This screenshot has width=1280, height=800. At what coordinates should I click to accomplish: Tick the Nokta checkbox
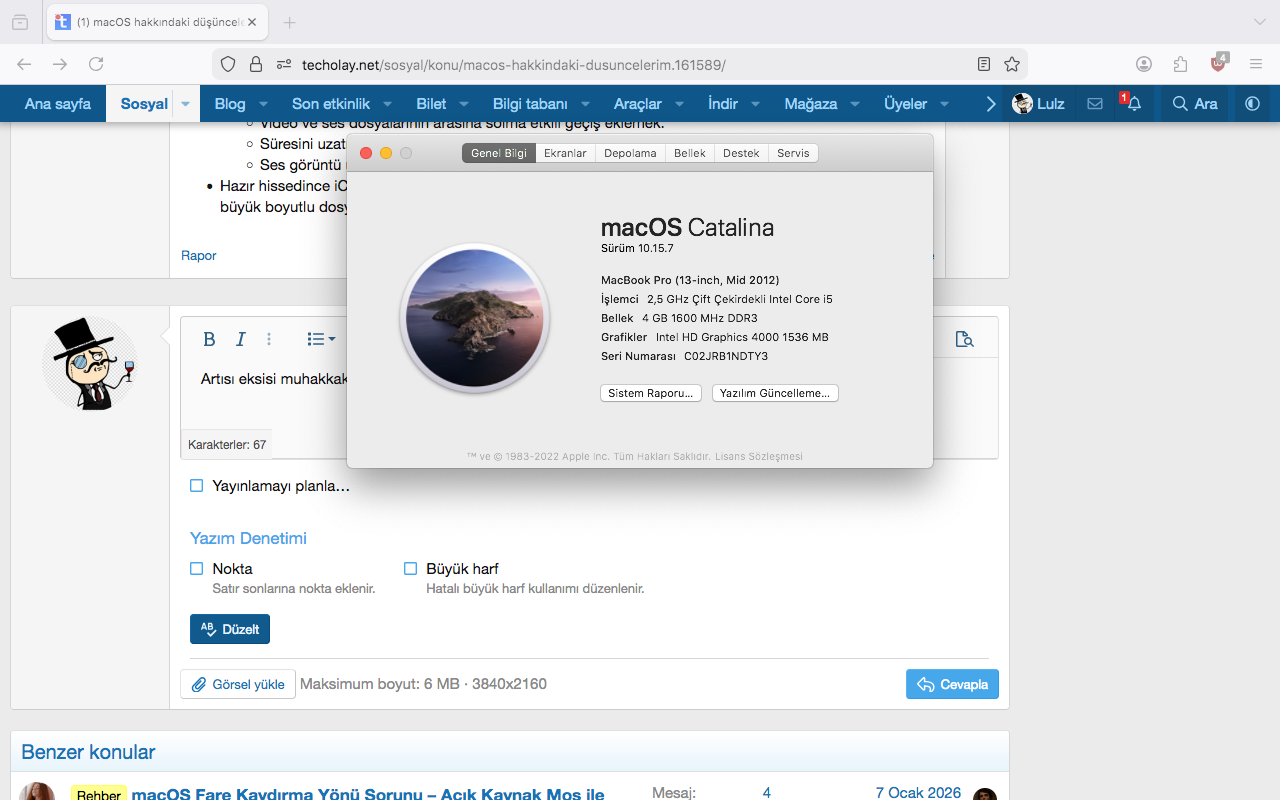pyautogui.click(x=197, y=568)
